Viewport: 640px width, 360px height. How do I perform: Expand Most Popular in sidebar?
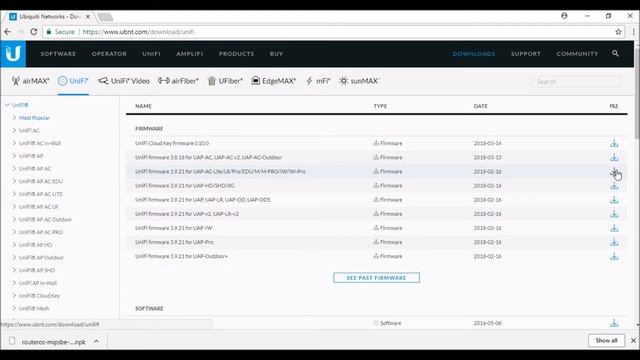14,118
